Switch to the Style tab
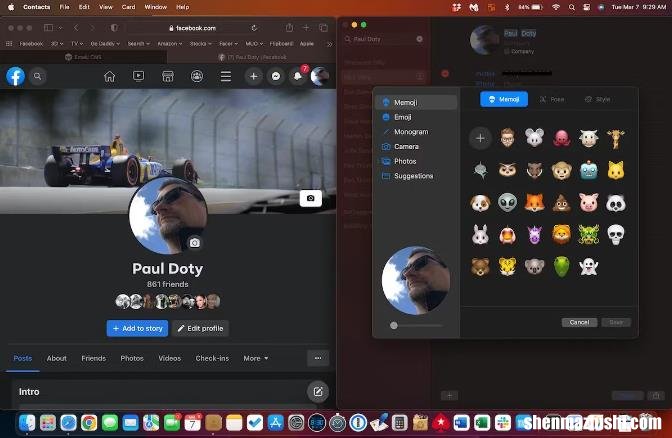 [x=598, y=99]
